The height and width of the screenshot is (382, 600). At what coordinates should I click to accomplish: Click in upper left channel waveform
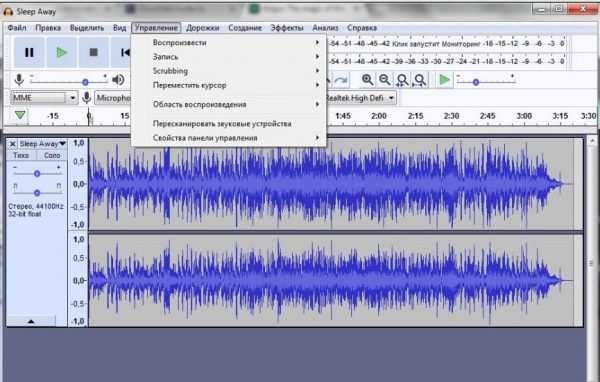click(x=335, y=184)
